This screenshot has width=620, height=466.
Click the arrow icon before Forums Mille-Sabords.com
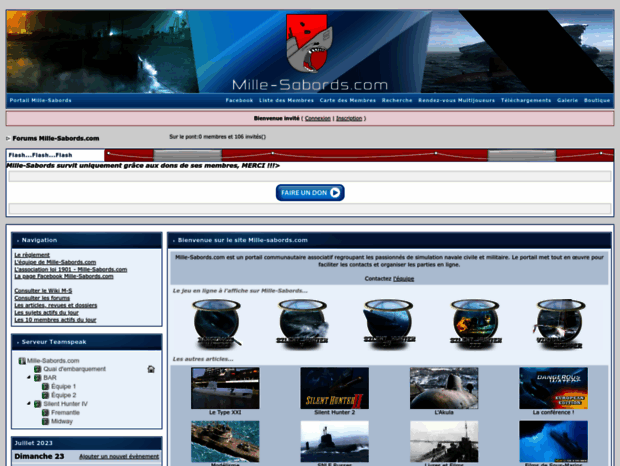(8, 138)
